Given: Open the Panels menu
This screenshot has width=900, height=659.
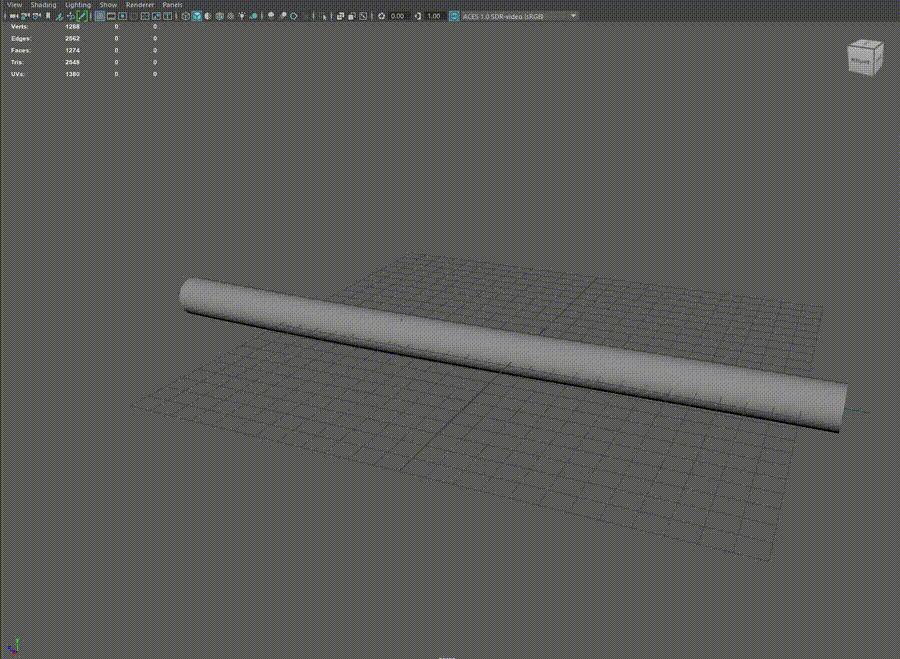Looking at the screenshot, I should point(172,5).
